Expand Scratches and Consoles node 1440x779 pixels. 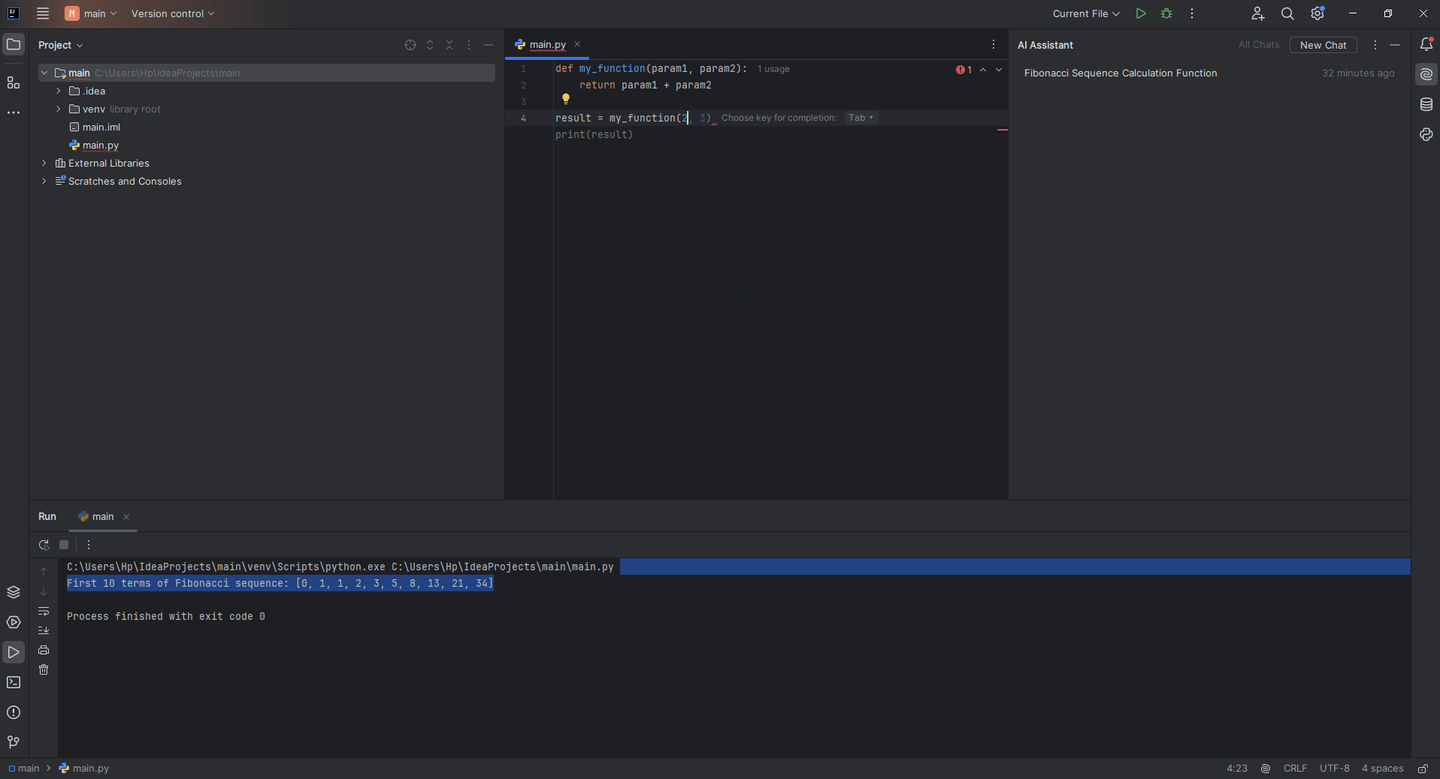click(44, 181)
